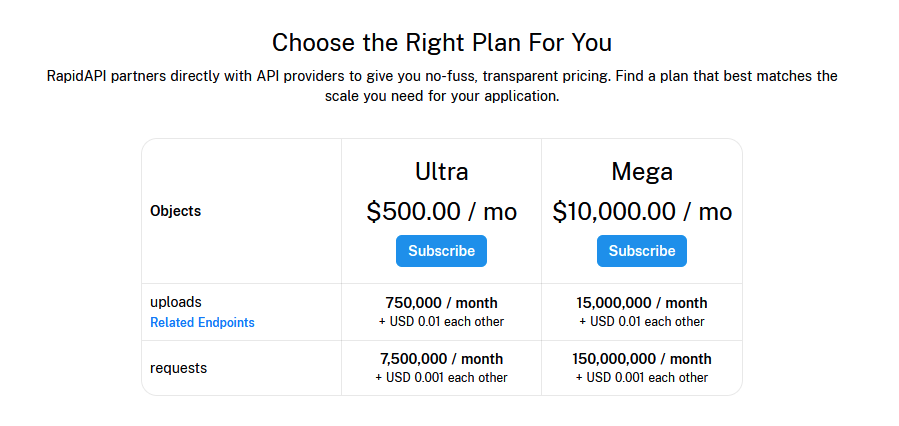Image resolution: width=899 pixels, height=426 pixels.
Task: Click the 15,000,000 / month uploads quota
Action: click(x=642, y=303)
